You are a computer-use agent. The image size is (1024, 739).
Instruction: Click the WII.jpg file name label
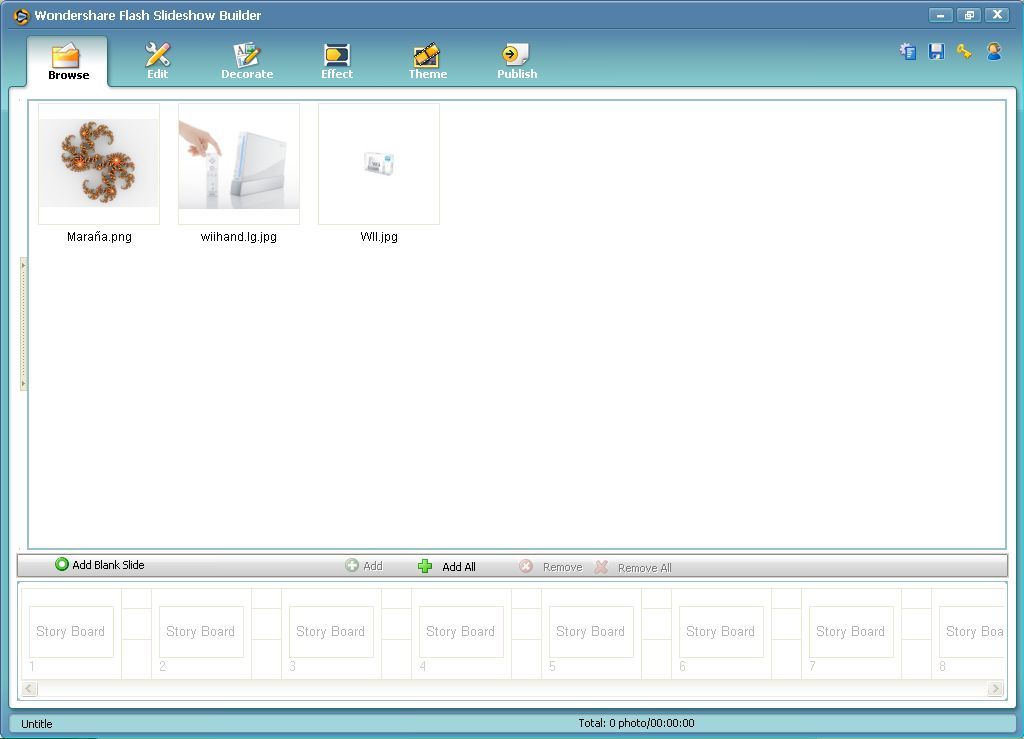(379, 237)
